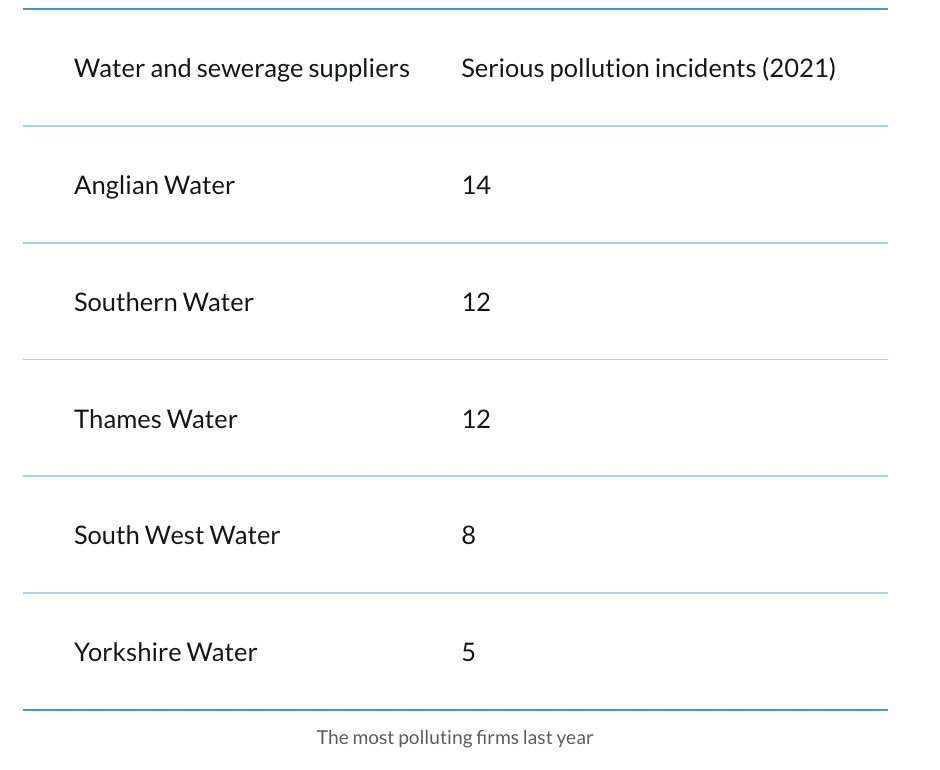Select the Southern Water supplier name

coord(164,302)
